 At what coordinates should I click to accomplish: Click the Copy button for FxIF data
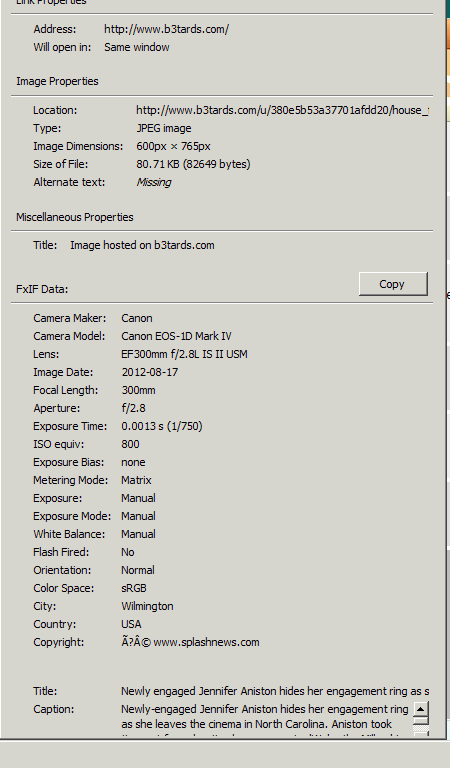(393, 284)
